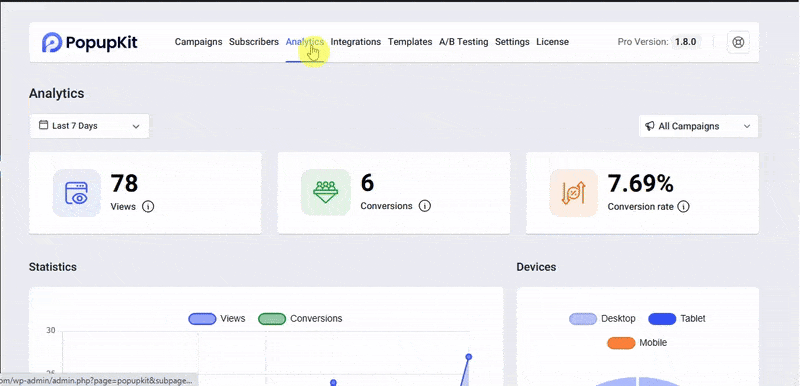Click the Conversion rate info icon

click(683, 207)
